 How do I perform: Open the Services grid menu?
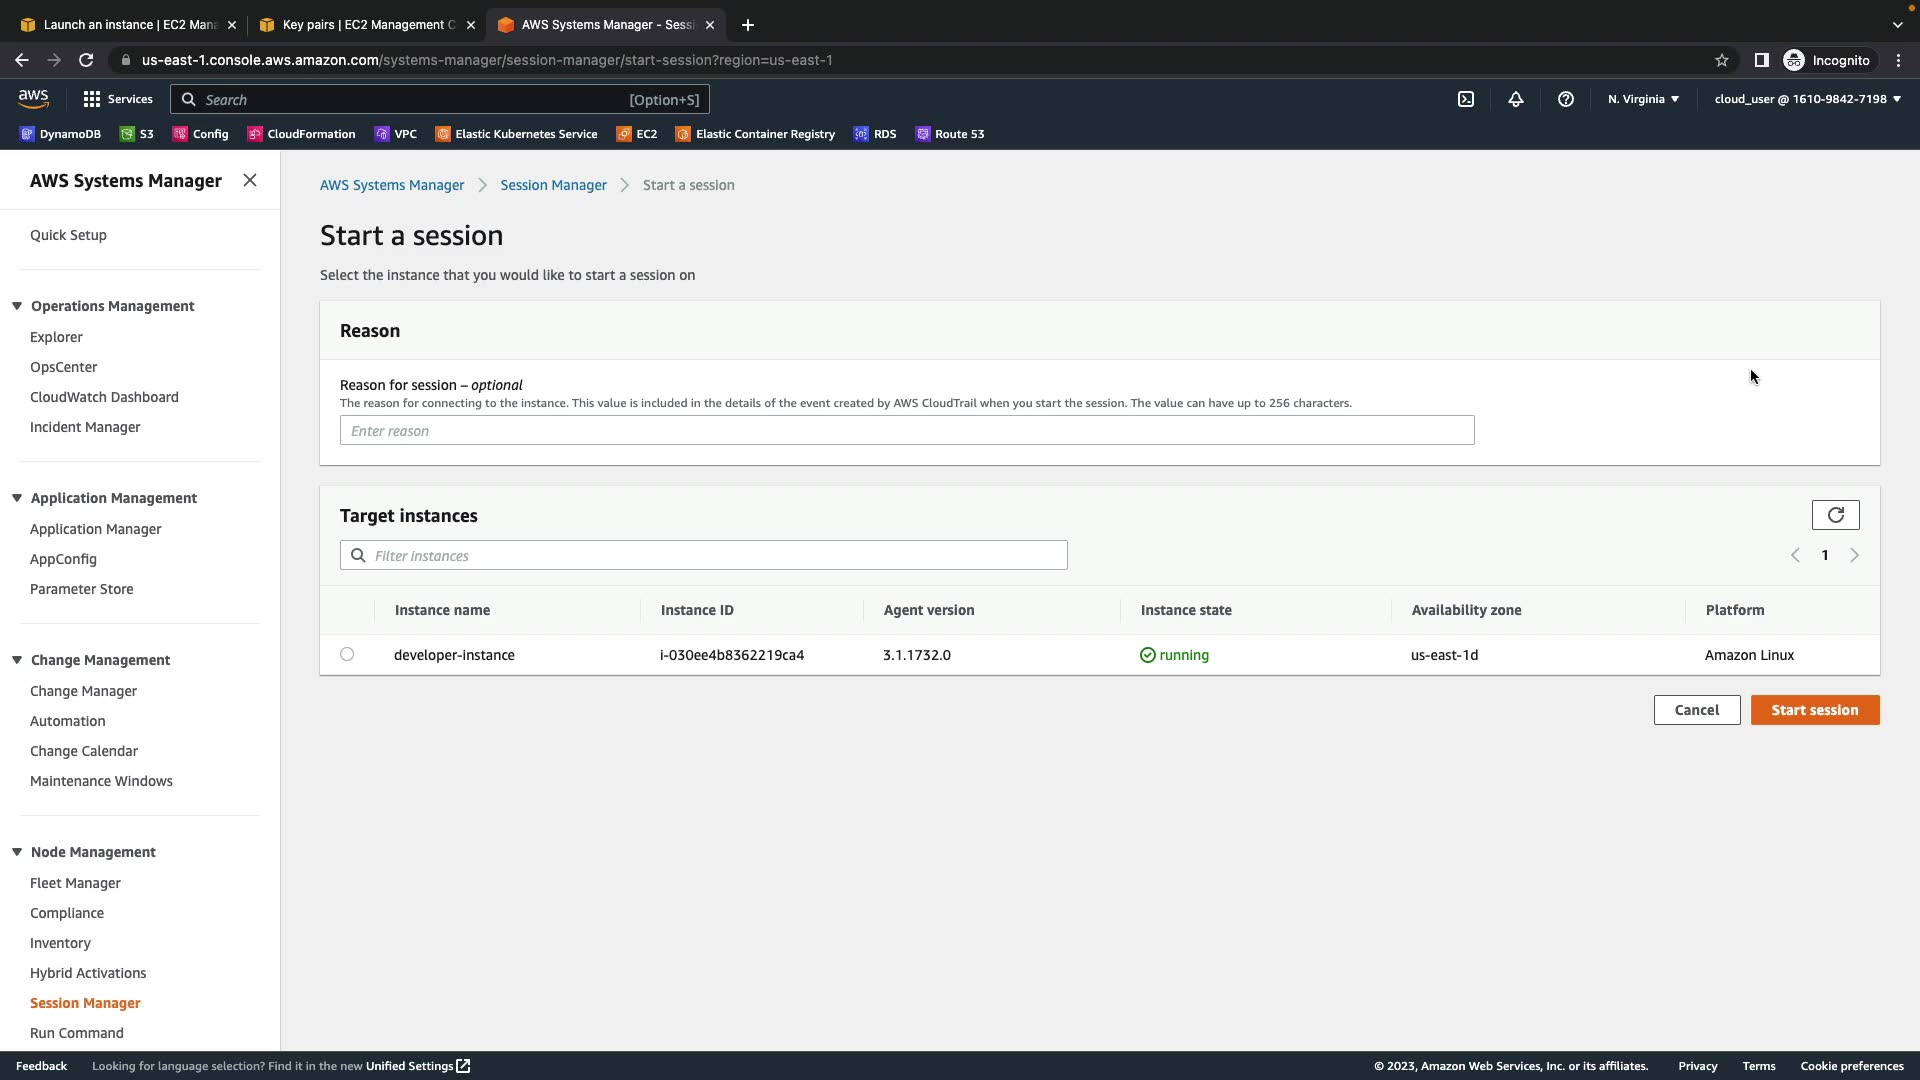pos(92,99)
